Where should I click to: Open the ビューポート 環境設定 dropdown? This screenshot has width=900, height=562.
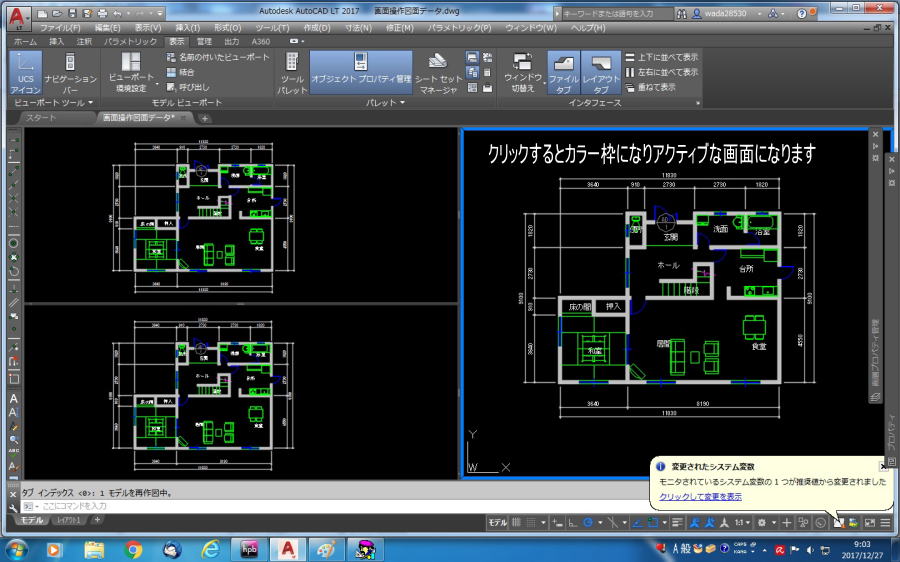(131, 73)
